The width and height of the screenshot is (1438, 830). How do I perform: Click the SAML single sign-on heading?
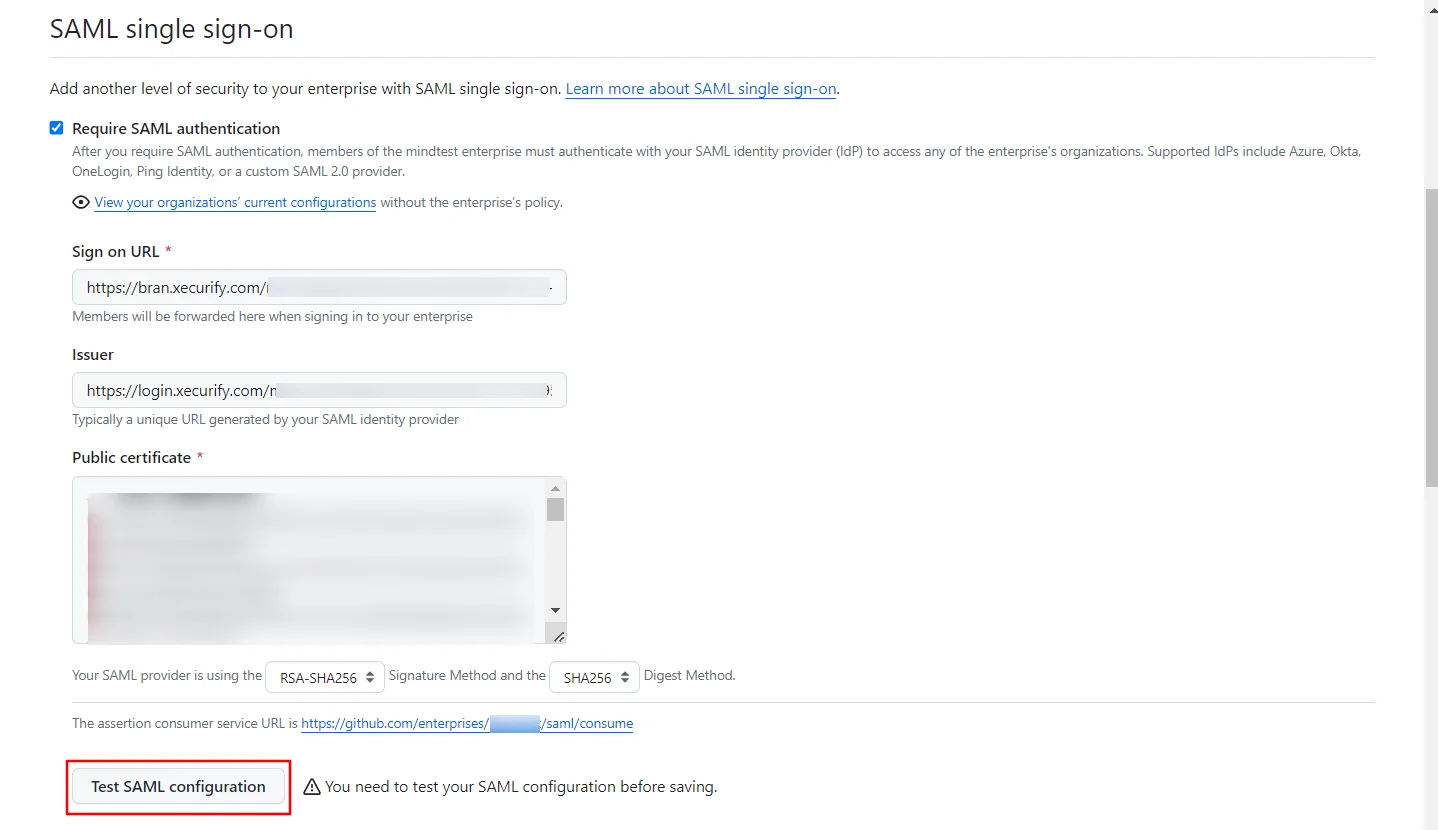tap(172, 29)
